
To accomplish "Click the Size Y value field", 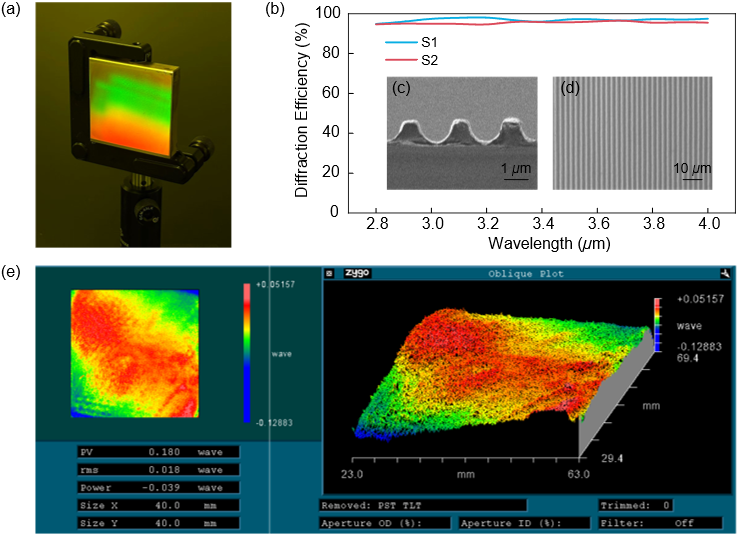I will (x=158, y=522).
